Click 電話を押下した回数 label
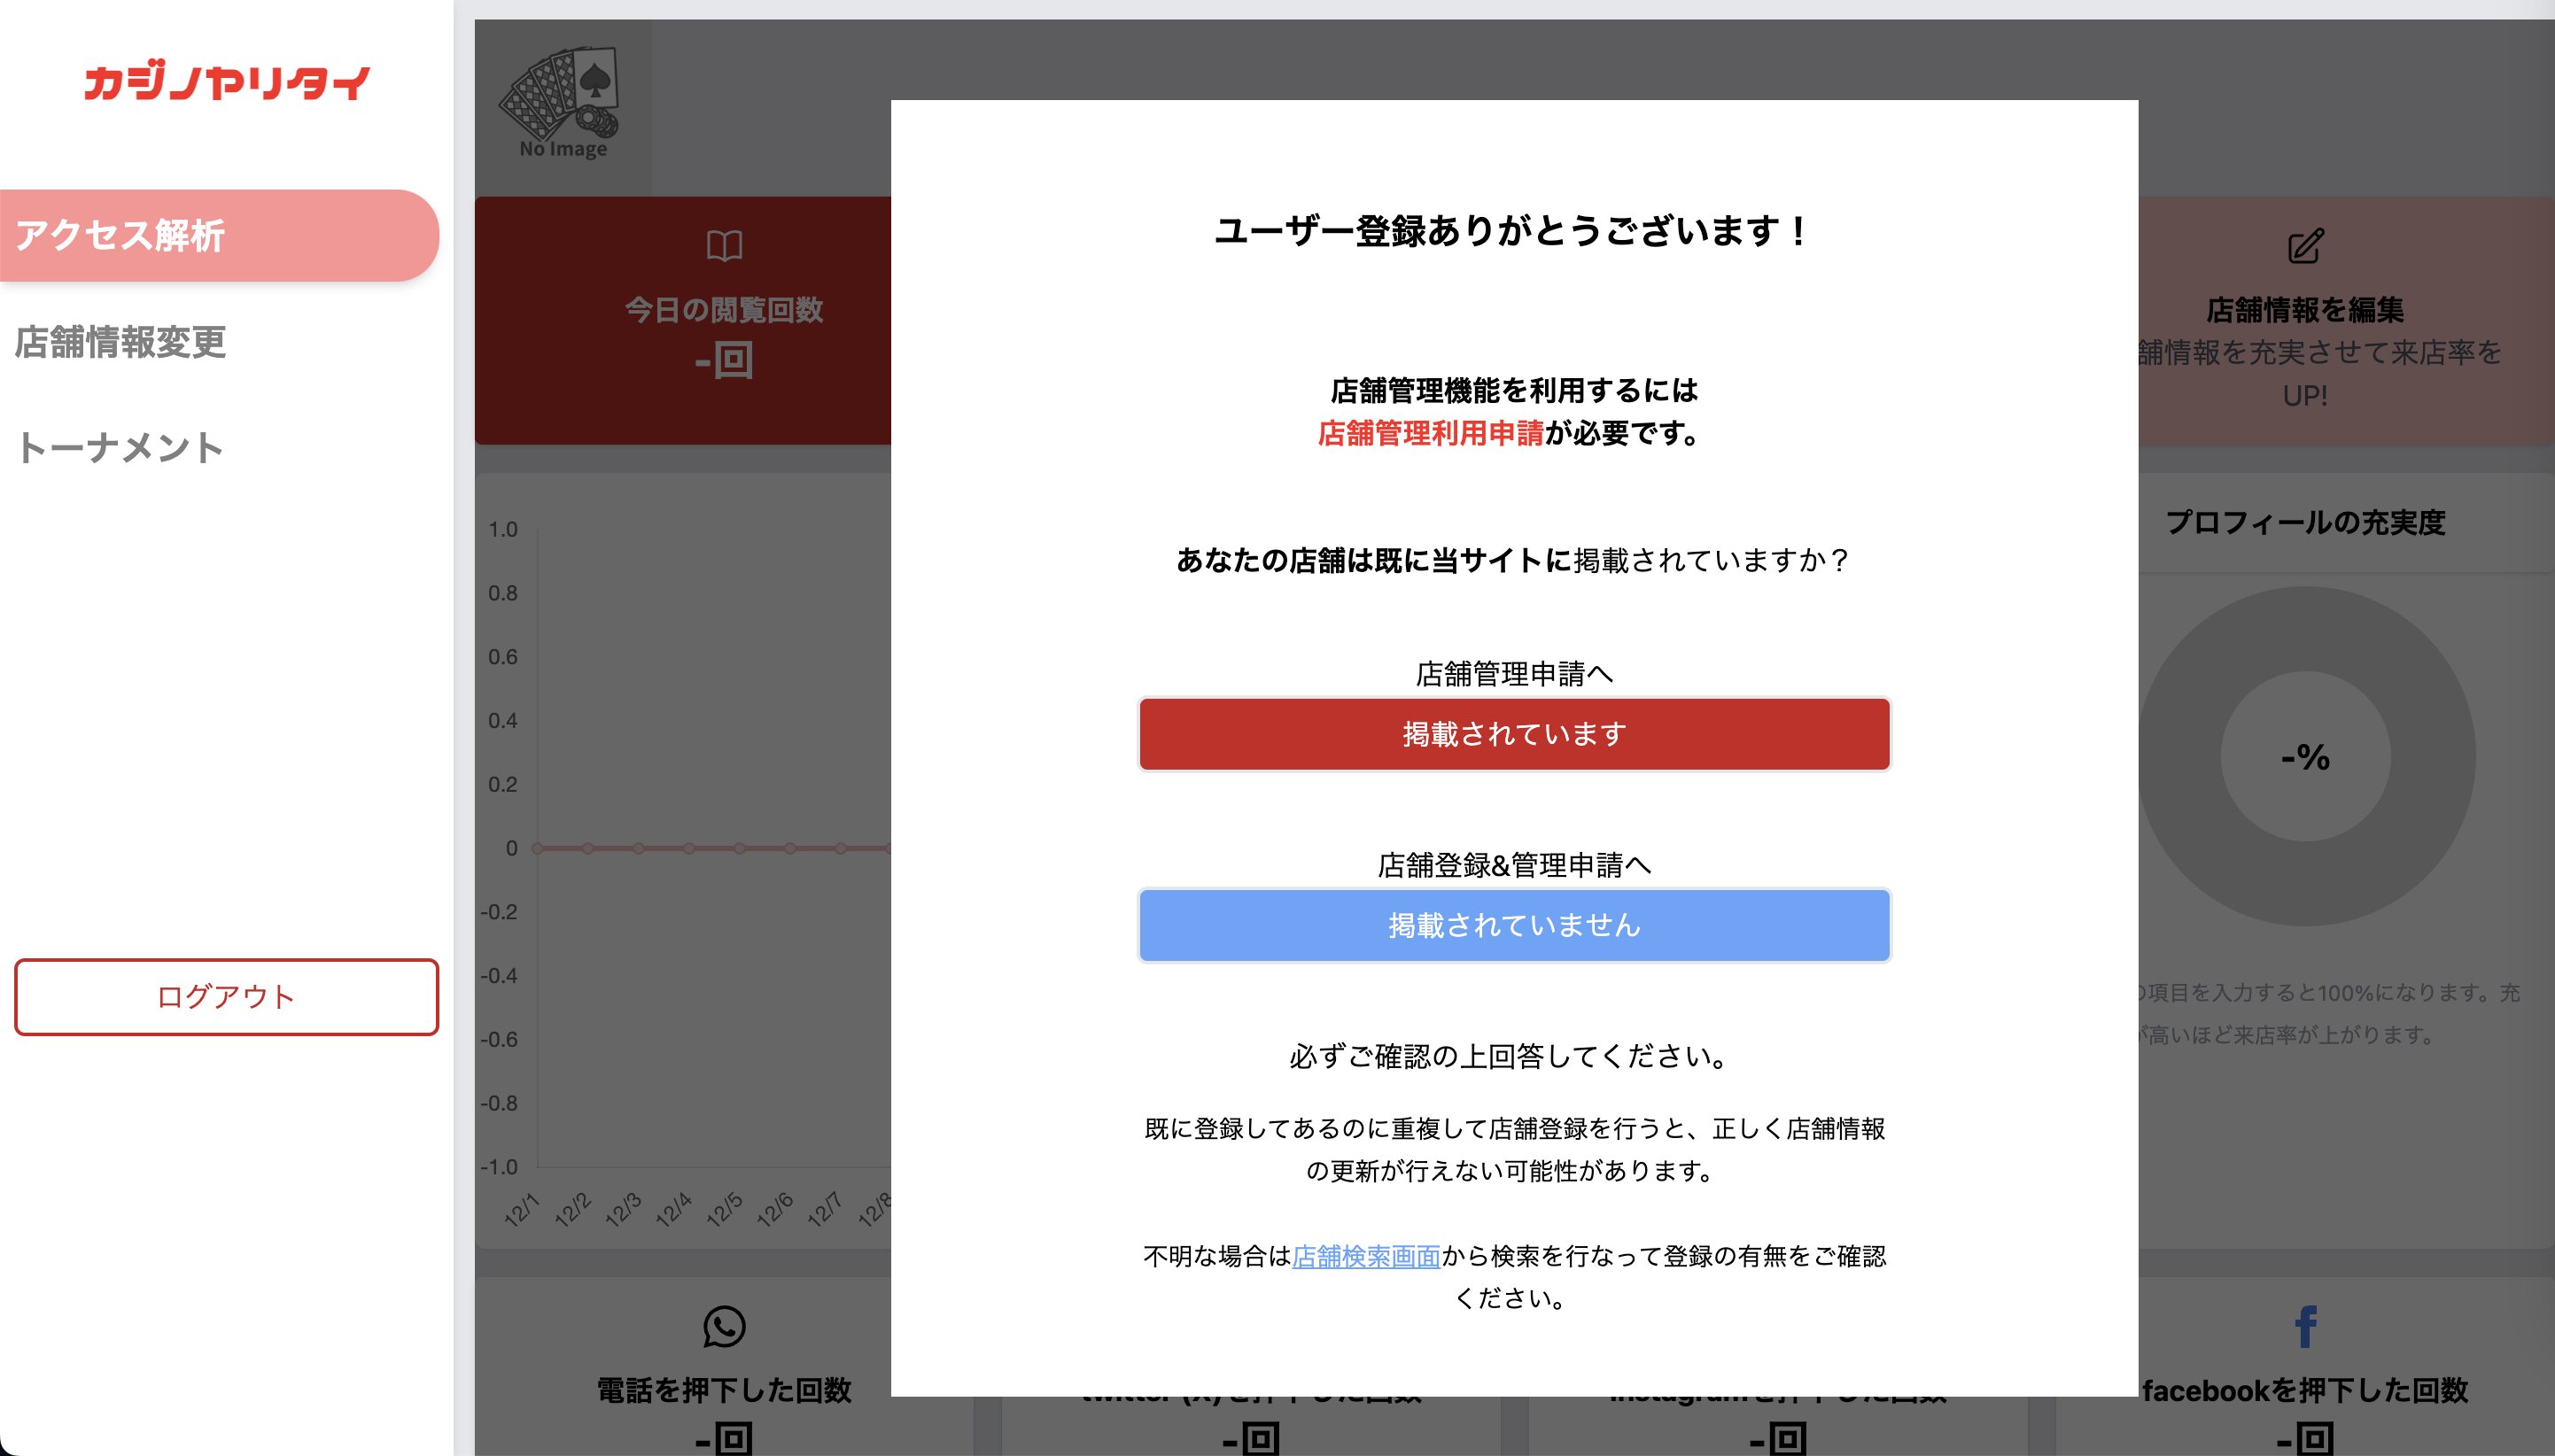The width and height of the screenshot is (2555, 1456). (724, 1390)
